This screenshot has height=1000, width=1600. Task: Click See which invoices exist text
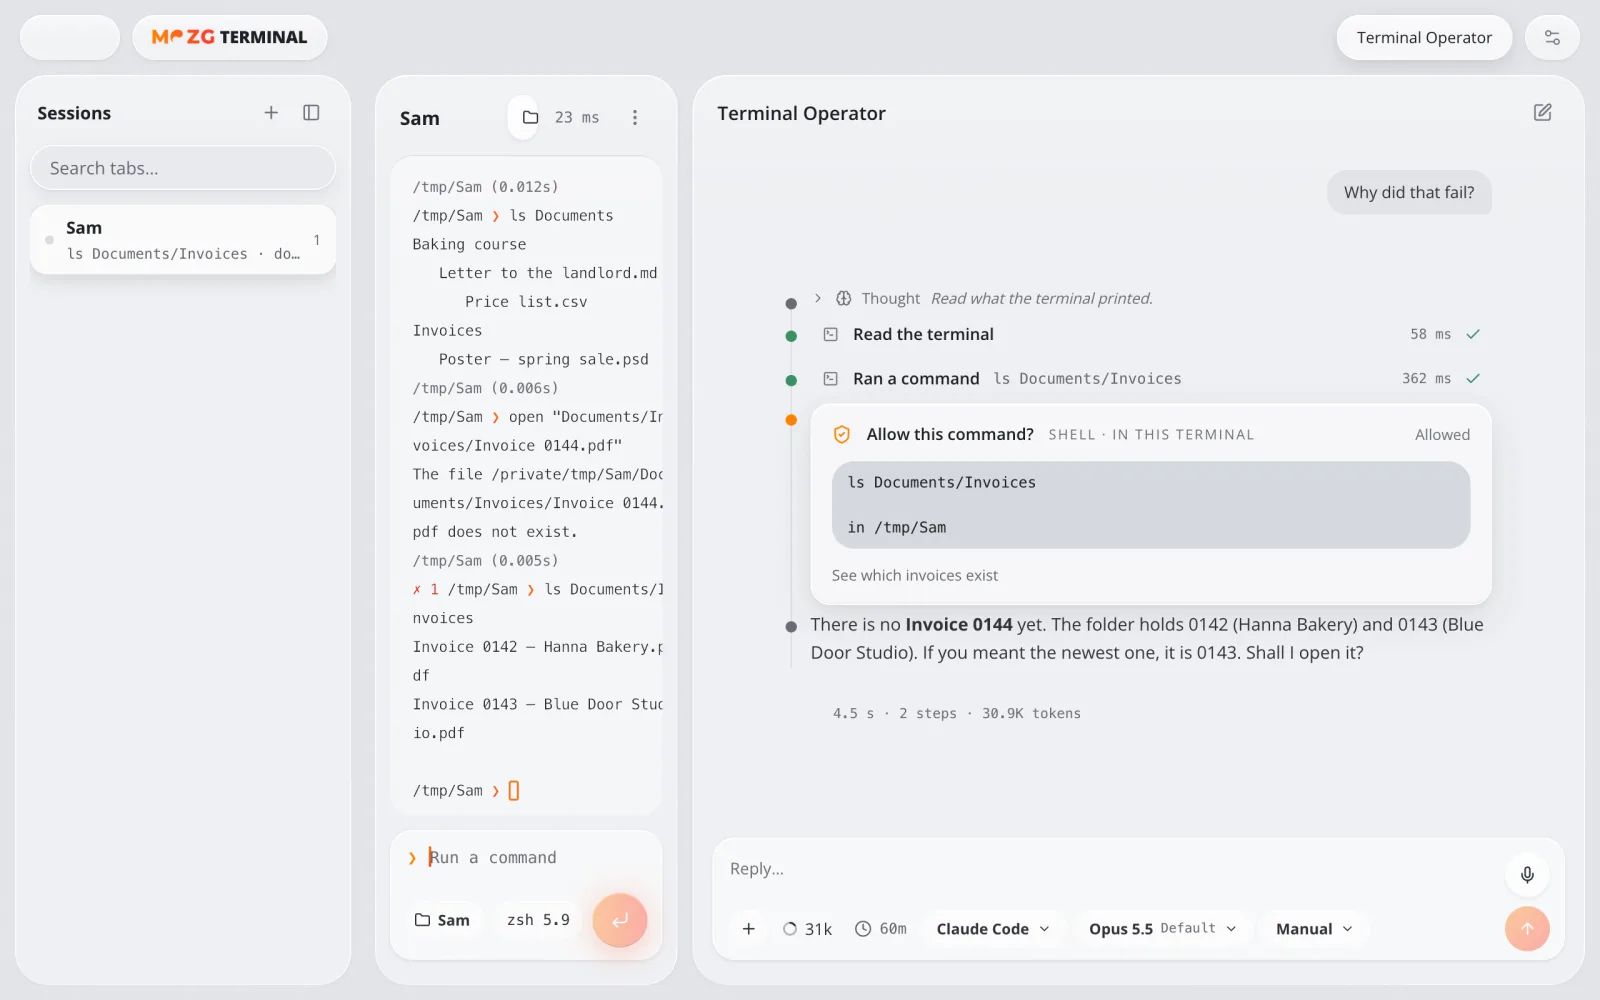point(914,575)
